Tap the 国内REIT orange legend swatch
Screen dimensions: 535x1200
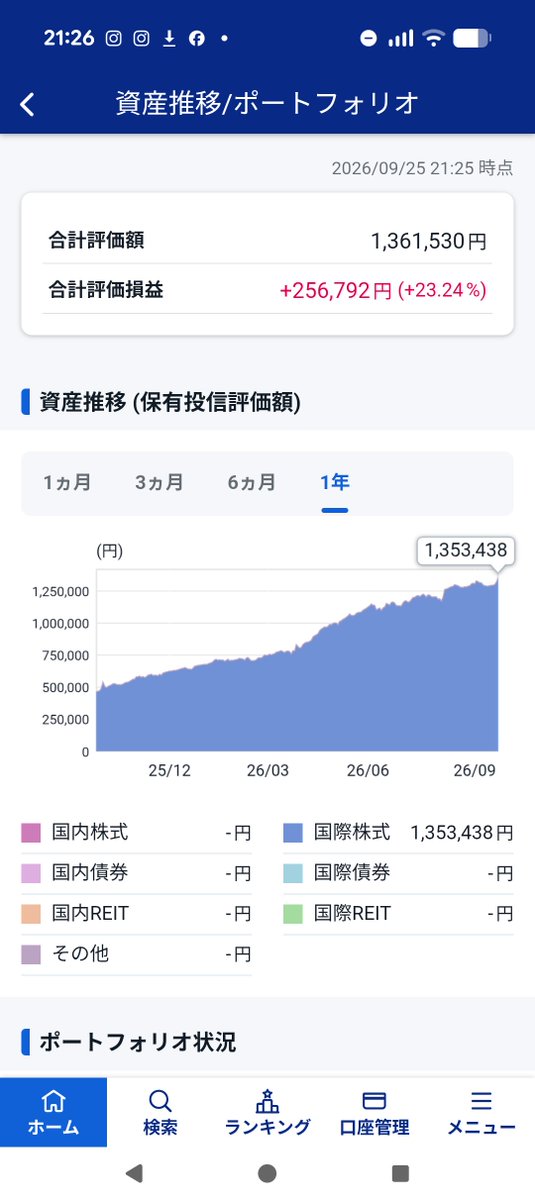pyautogui.click(x=31, y=914)
